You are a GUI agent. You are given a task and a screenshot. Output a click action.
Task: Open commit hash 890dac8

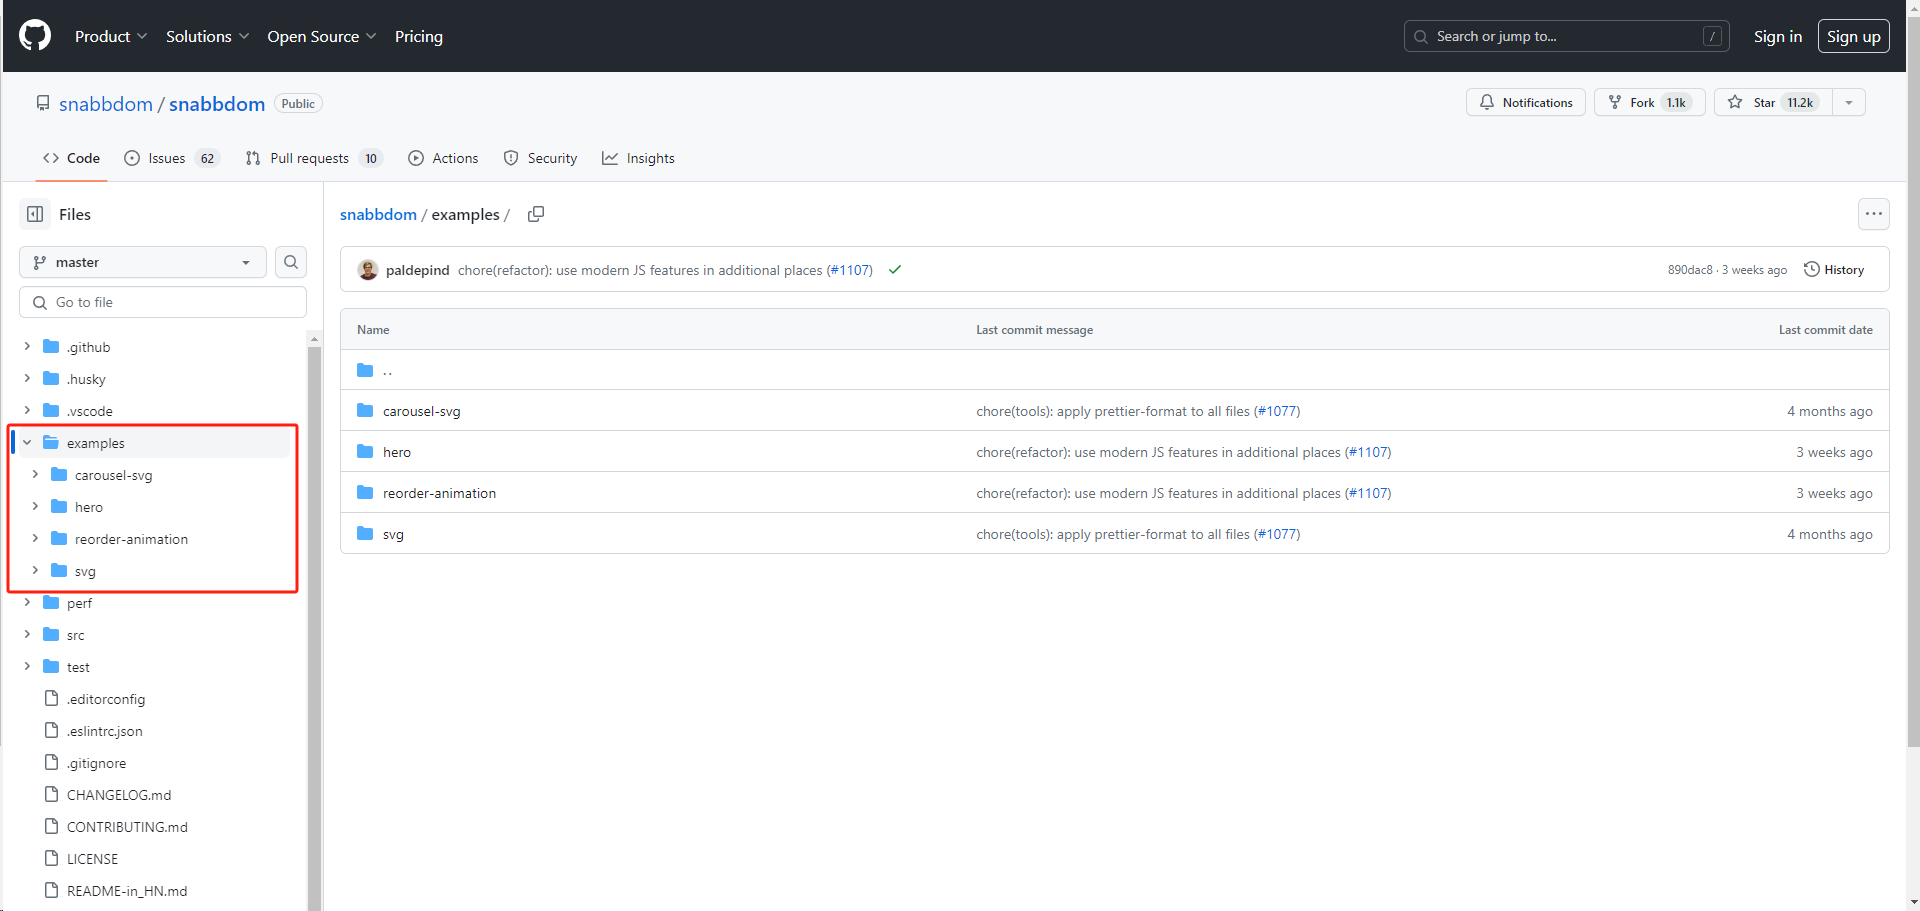pyautogui.click(x=1690, y=270)
